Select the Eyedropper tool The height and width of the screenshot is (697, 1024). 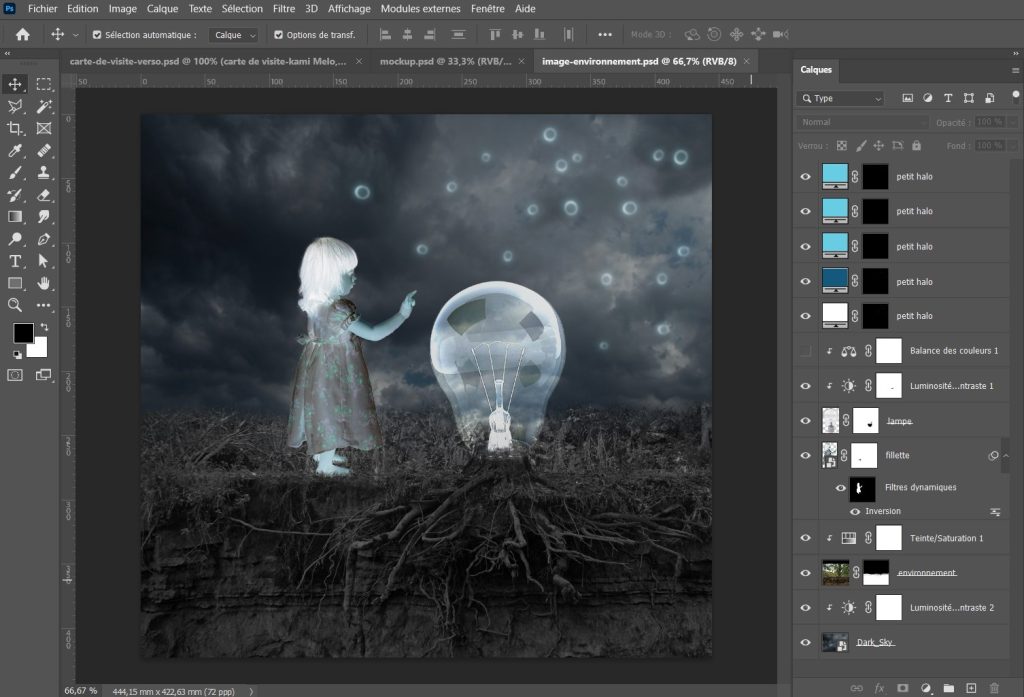15,150
